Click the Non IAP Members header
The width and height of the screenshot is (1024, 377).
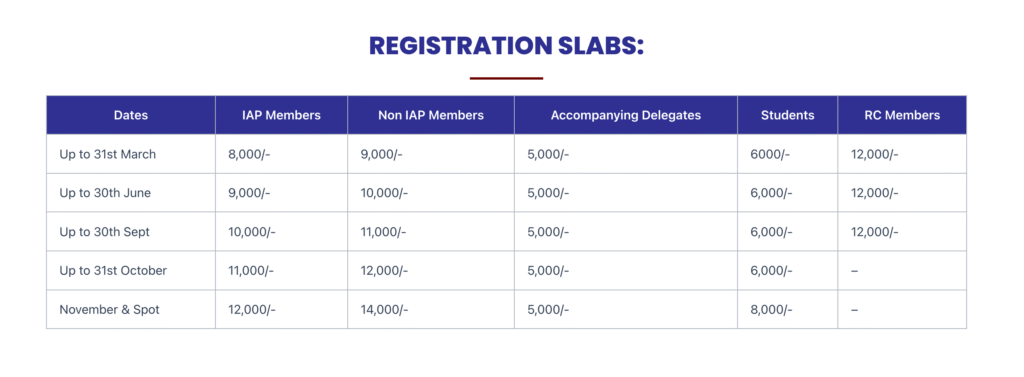(431, 116)
